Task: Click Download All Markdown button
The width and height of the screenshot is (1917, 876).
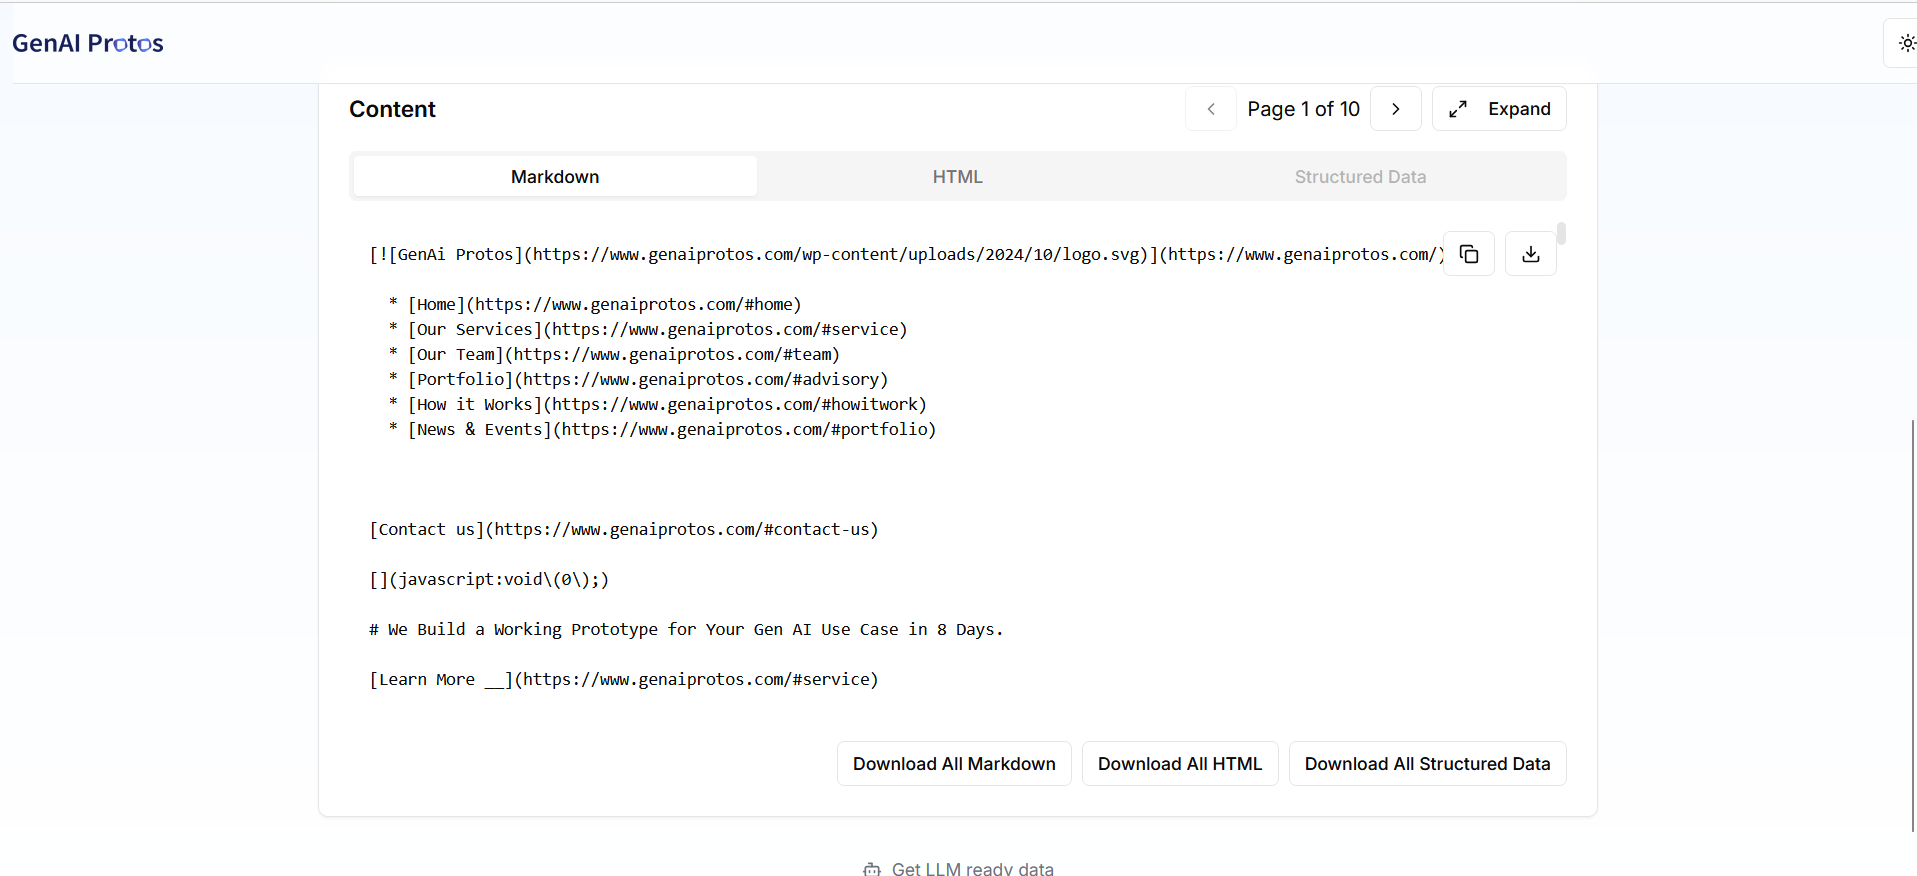Action: [x=954, y=764]
